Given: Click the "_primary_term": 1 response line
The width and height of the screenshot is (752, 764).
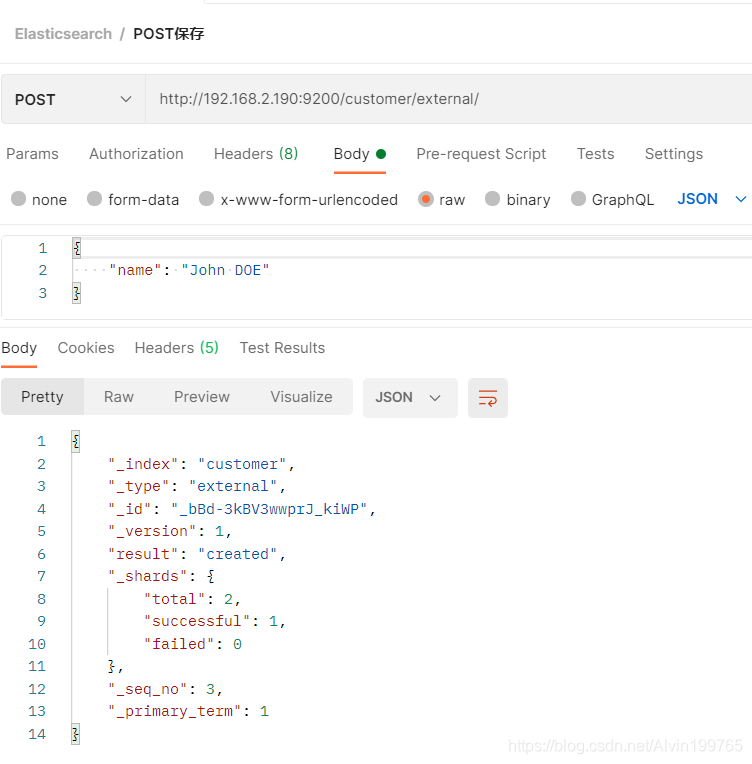Looking at the screenshot, I should coord(188,711).
